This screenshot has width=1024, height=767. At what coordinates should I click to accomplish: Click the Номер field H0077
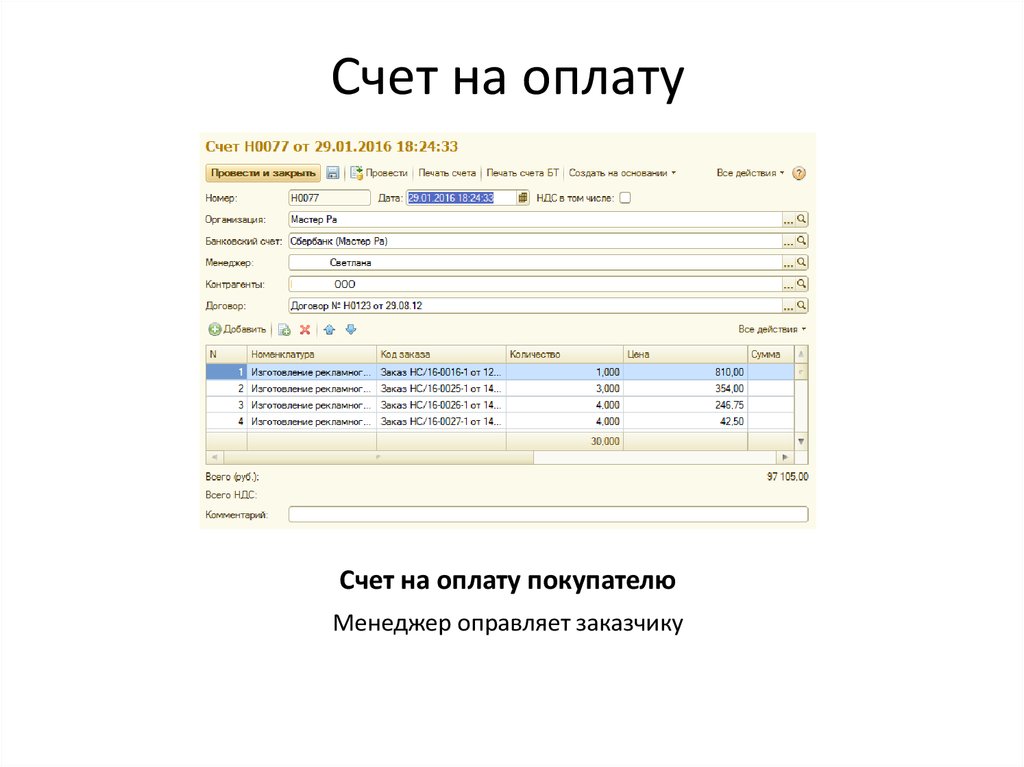click(329, 198)
